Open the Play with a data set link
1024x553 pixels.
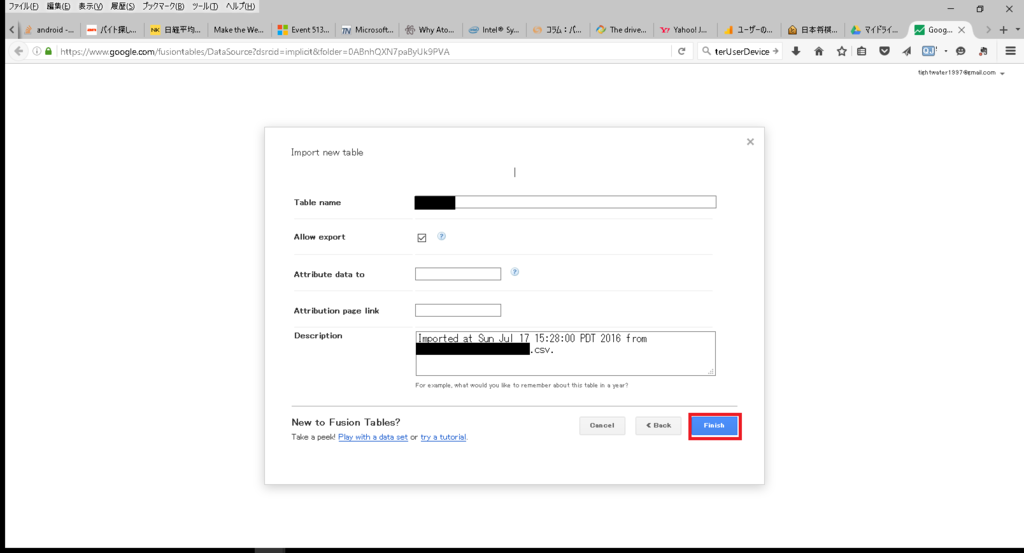click(x=373, y=437)
